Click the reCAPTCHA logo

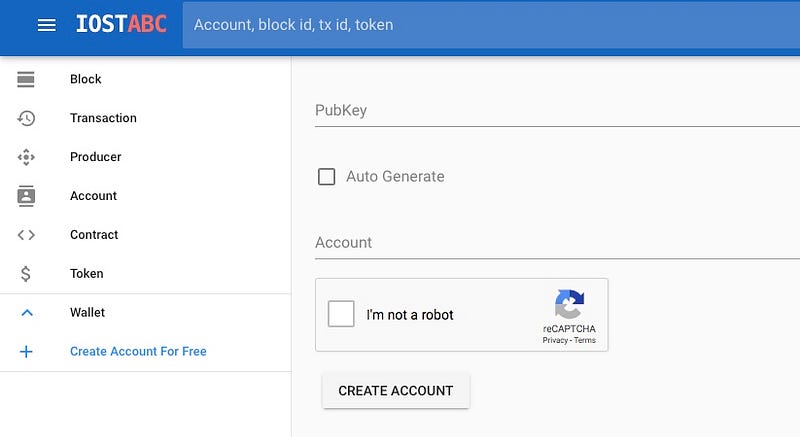[x=569, y=304]
